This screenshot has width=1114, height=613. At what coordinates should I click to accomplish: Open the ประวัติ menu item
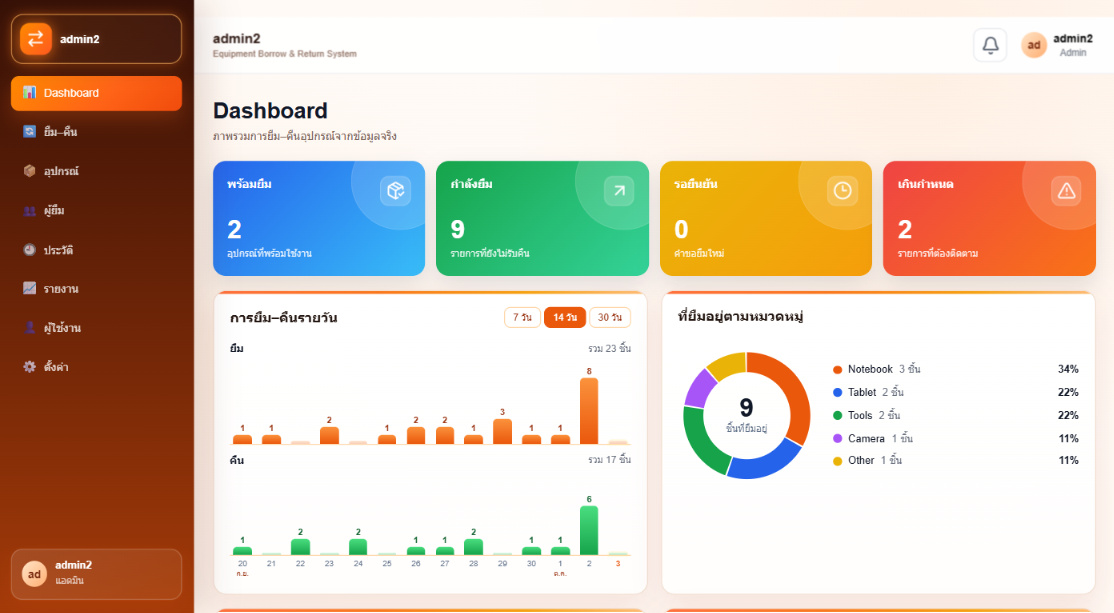click(97, 249)
